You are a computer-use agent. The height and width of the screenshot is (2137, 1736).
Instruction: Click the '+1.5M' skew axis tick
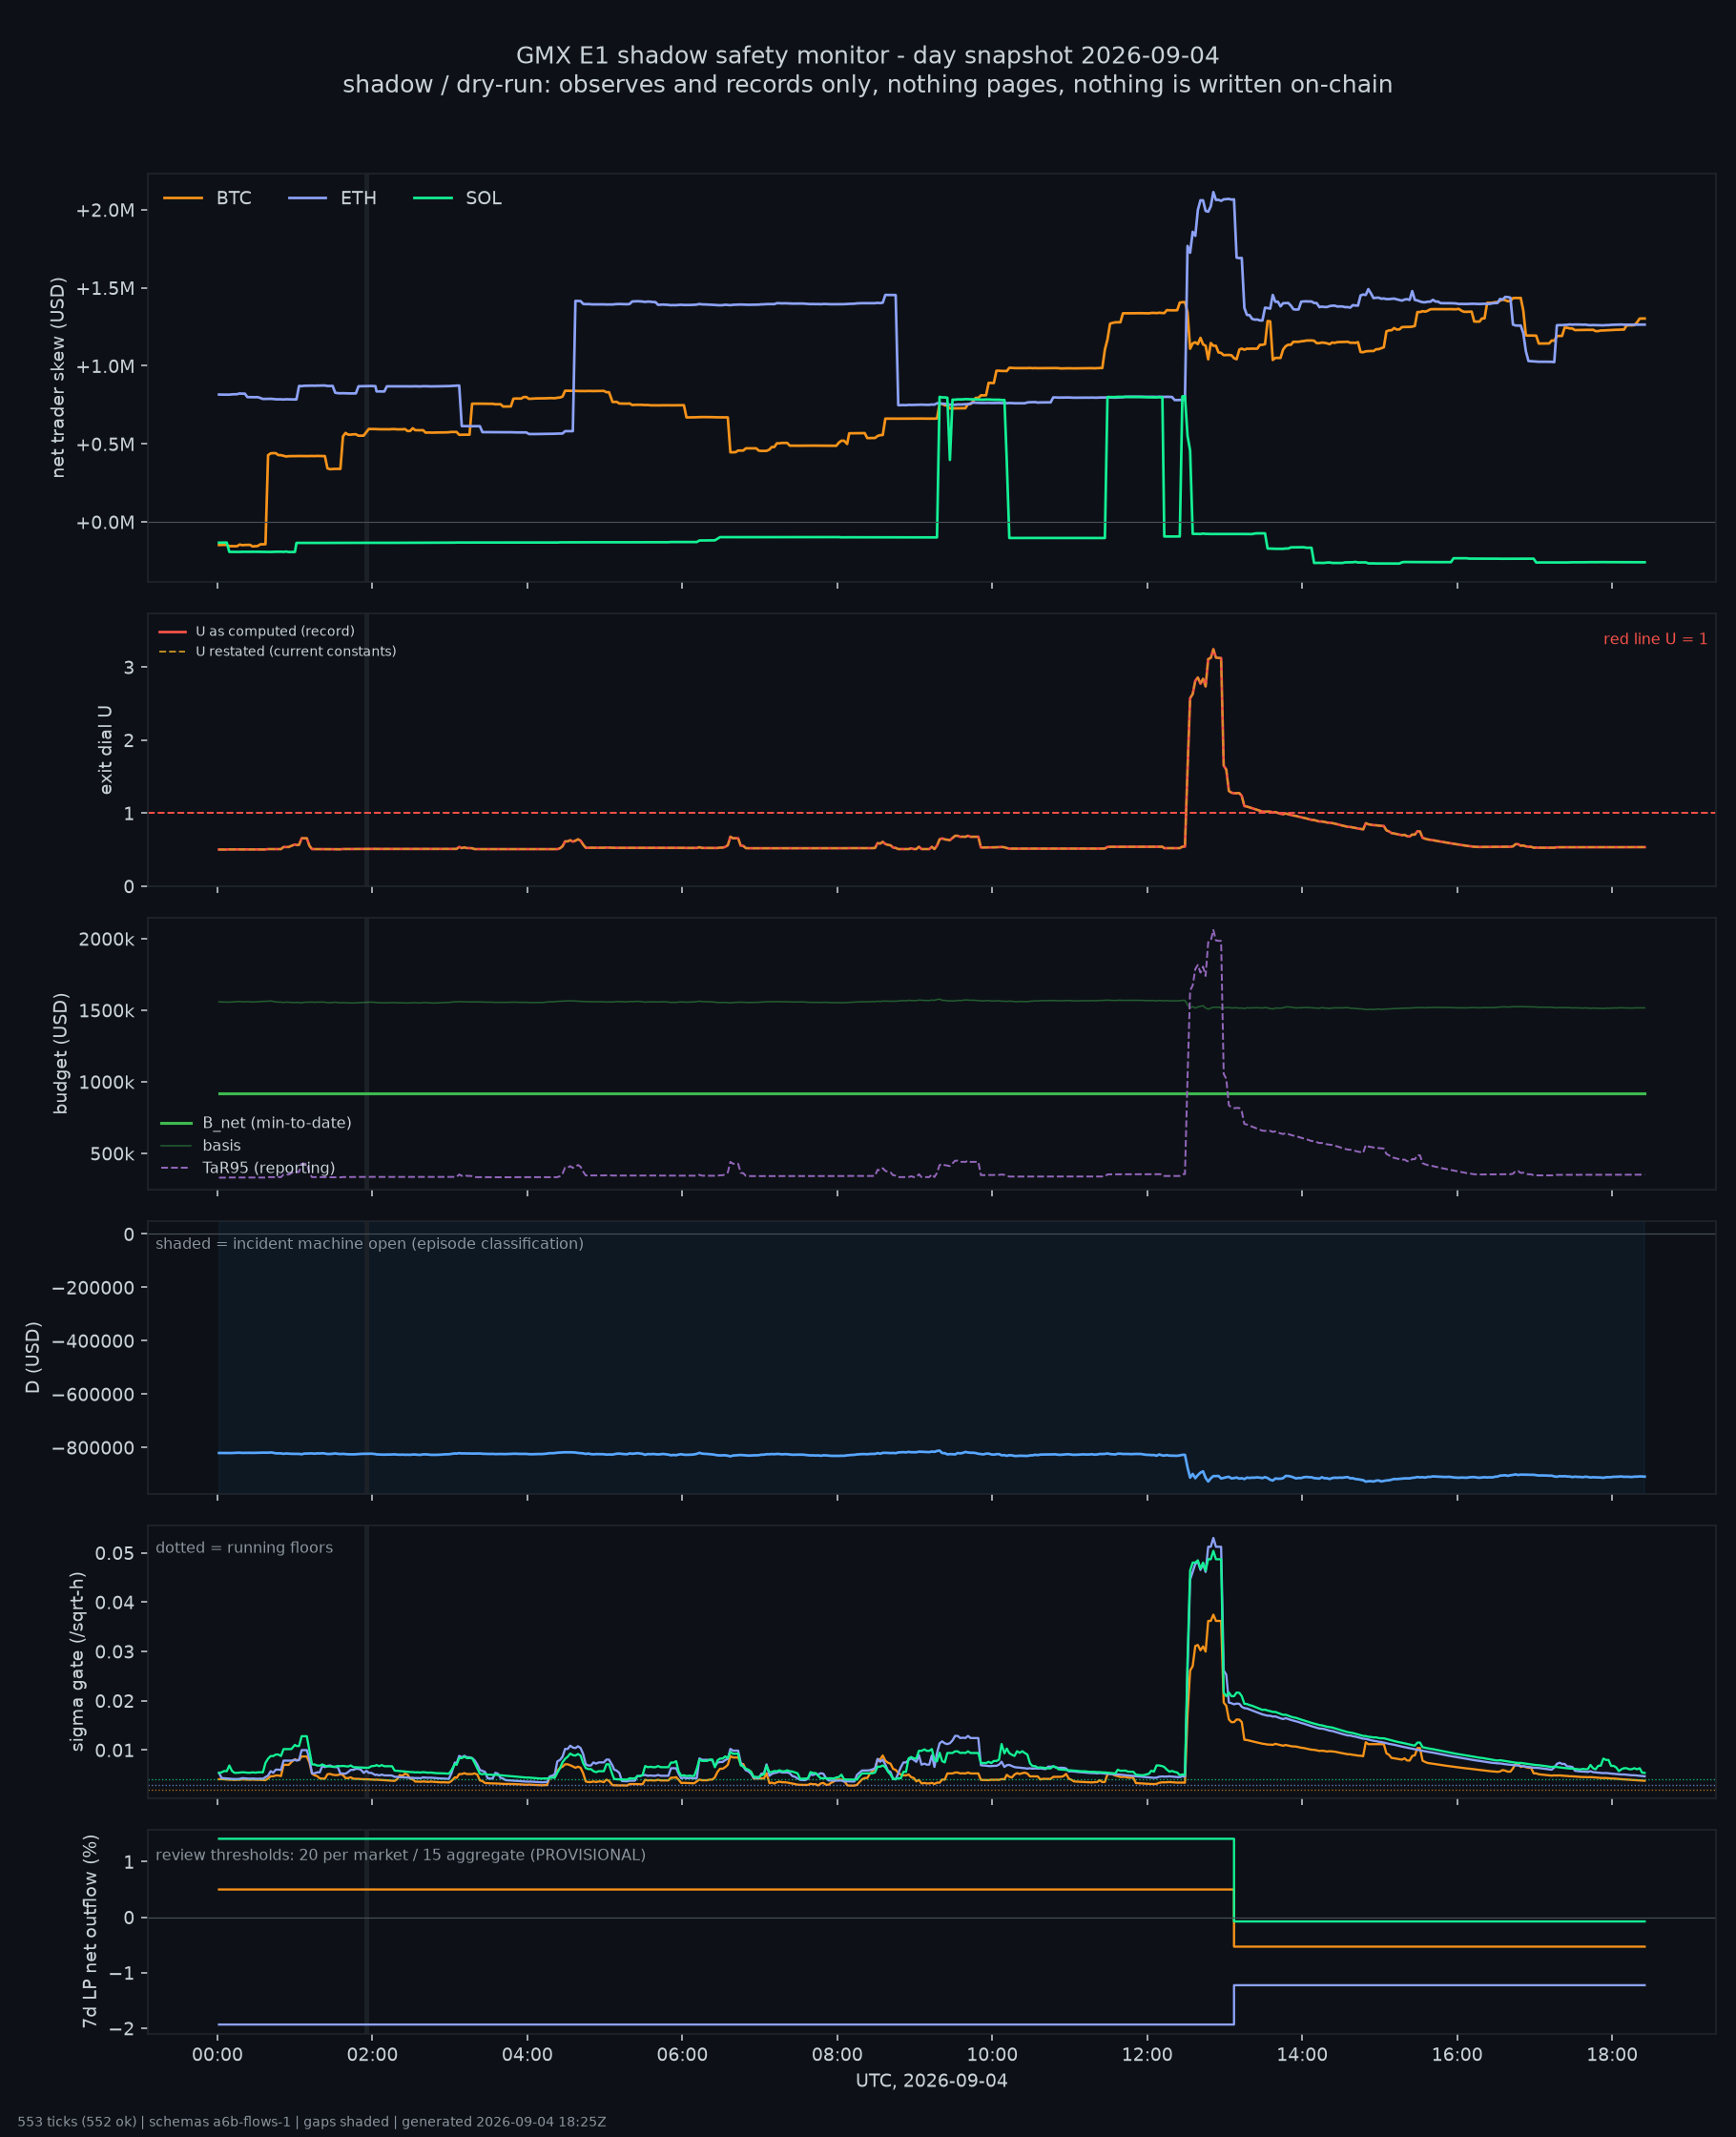click(105, 288)
